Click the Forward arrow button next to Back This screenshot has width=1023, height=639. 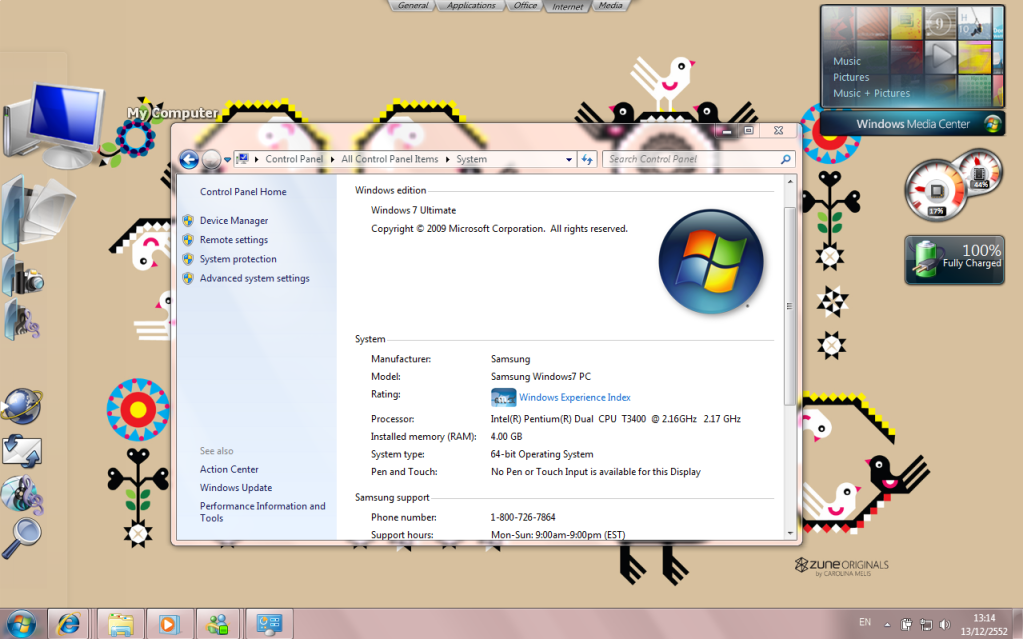coord(211,159)
